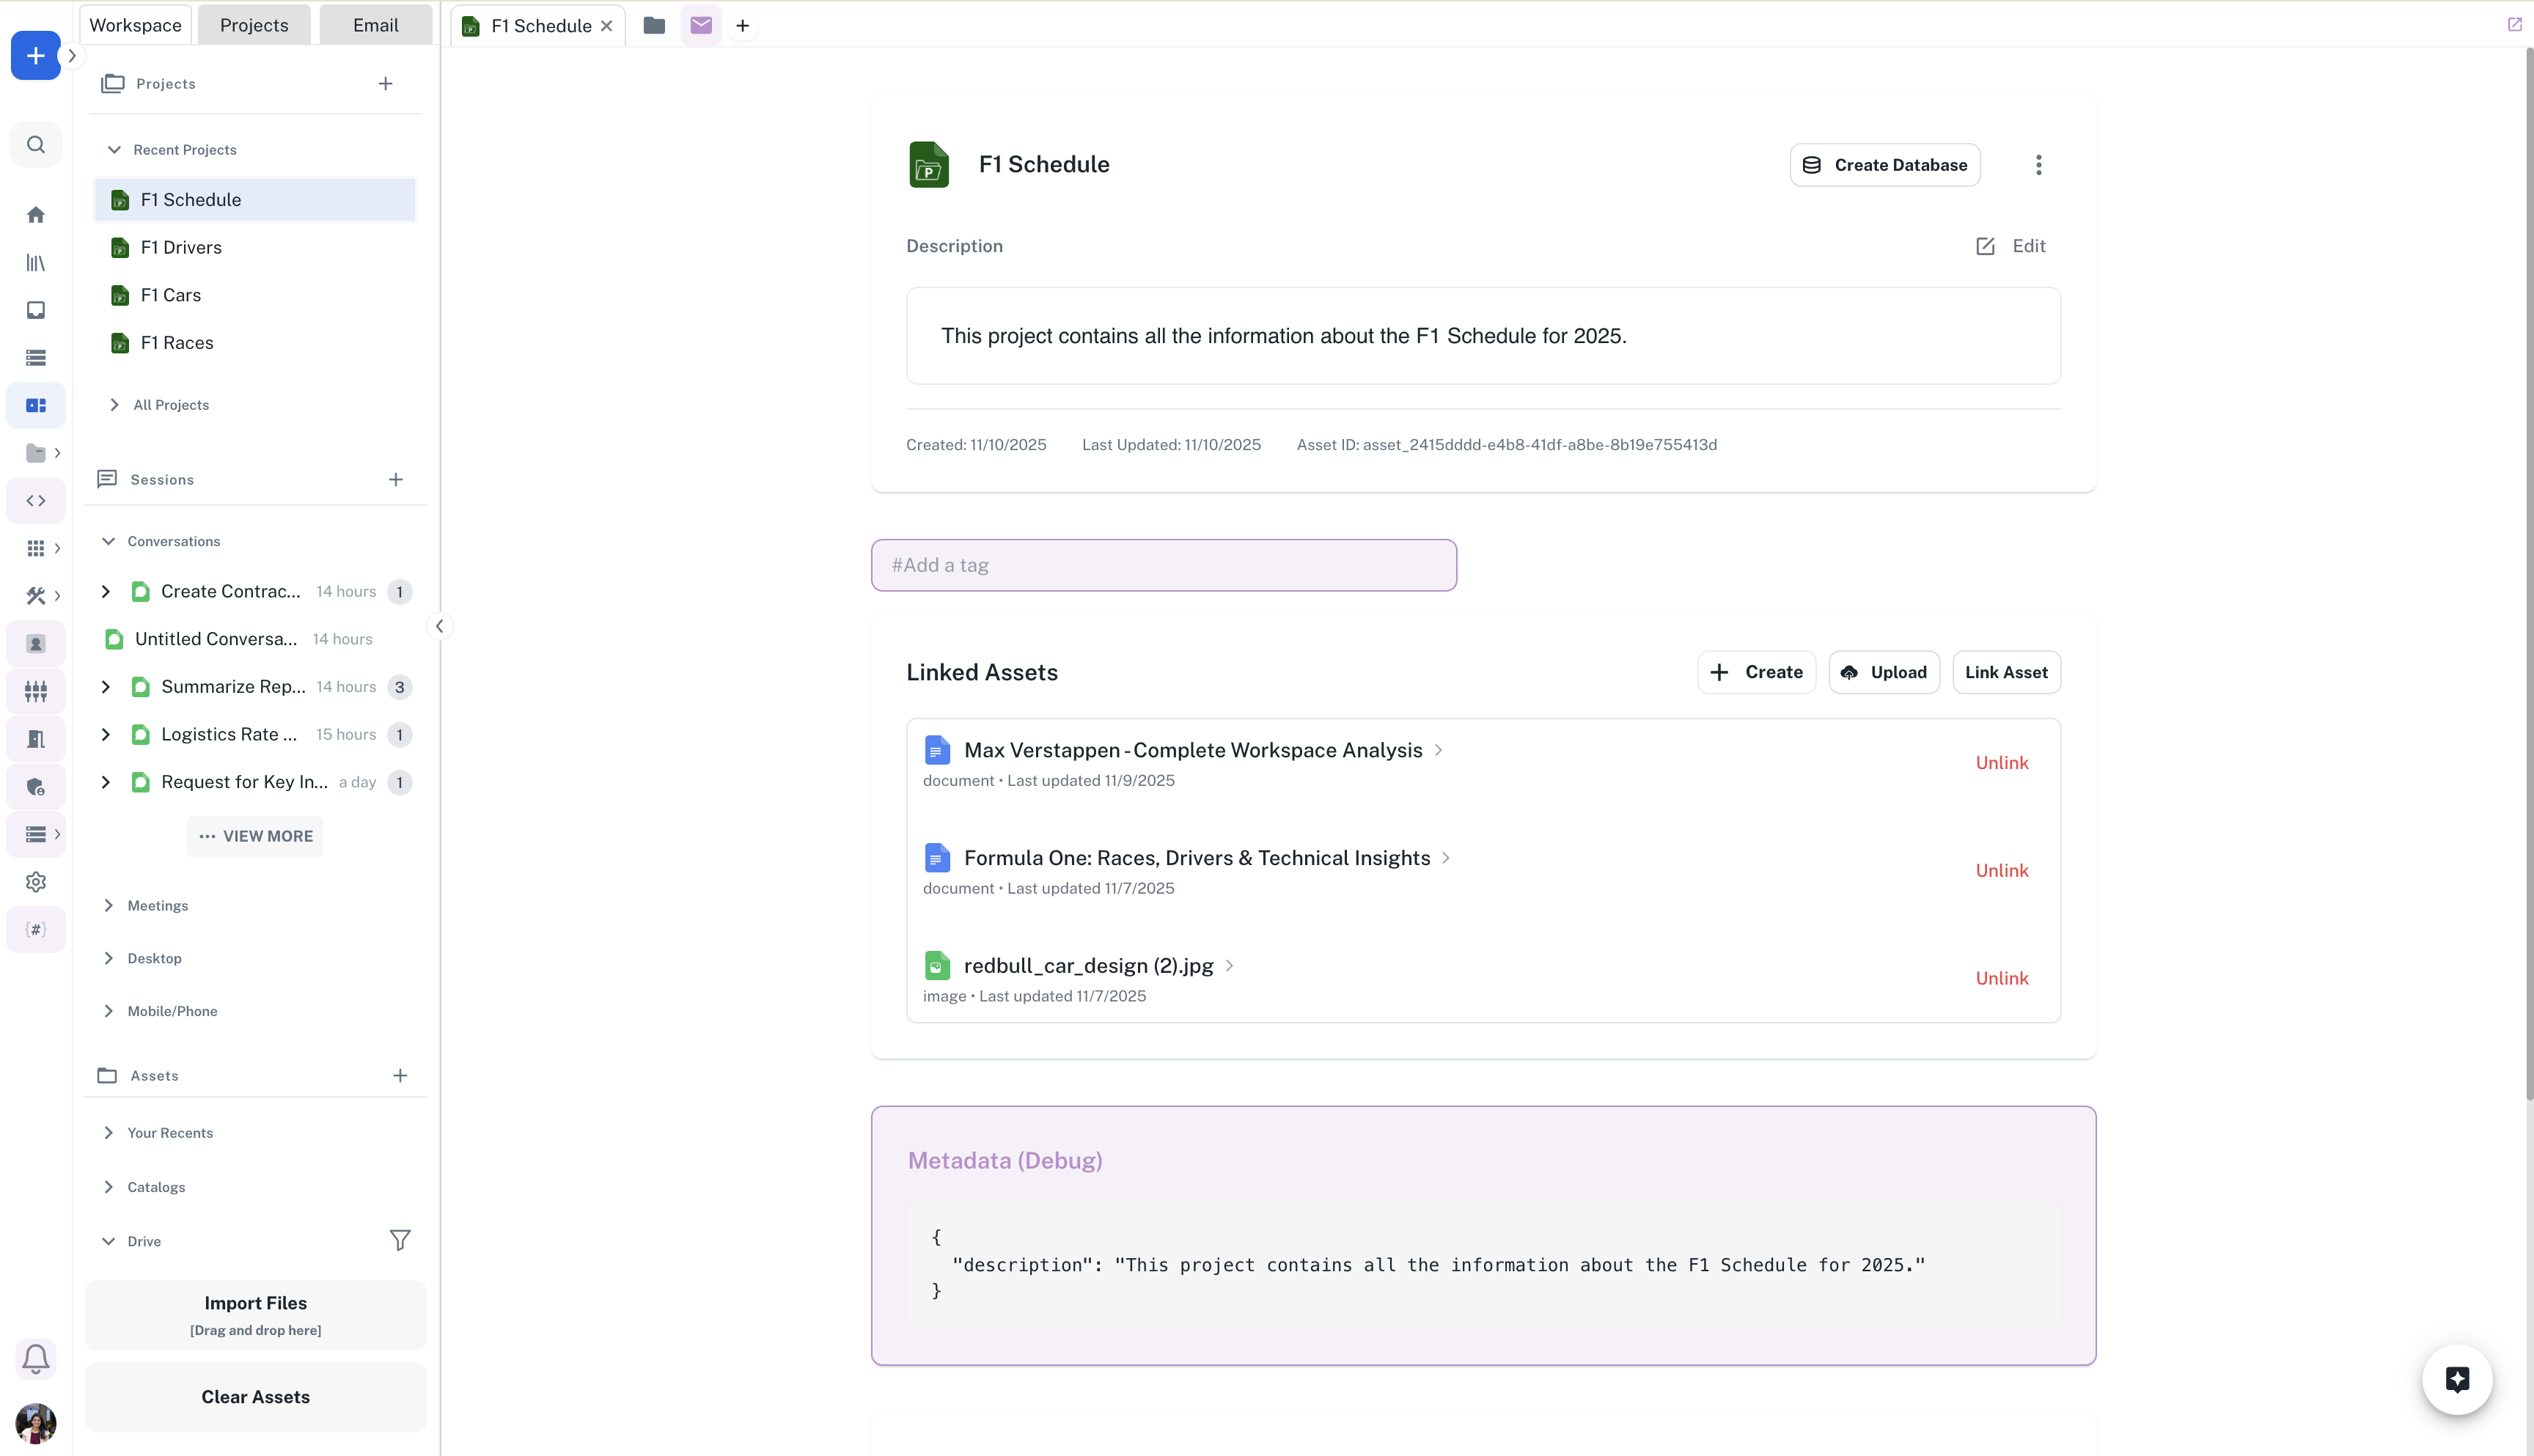
Task: Expand the All Projects section
Action: coord(114,405)
